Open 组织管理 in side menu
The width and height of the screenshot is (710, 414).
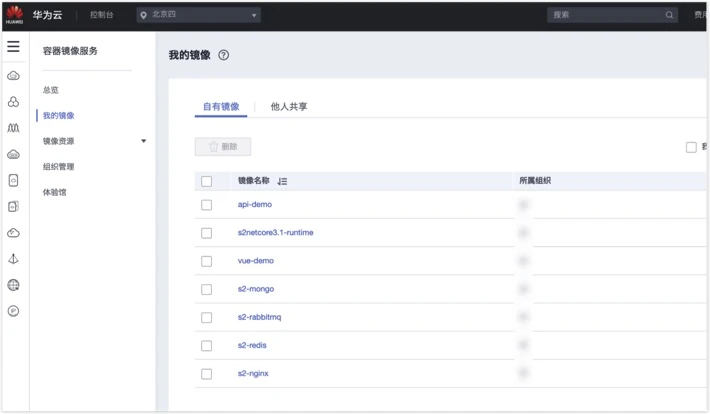click(58, 167)
